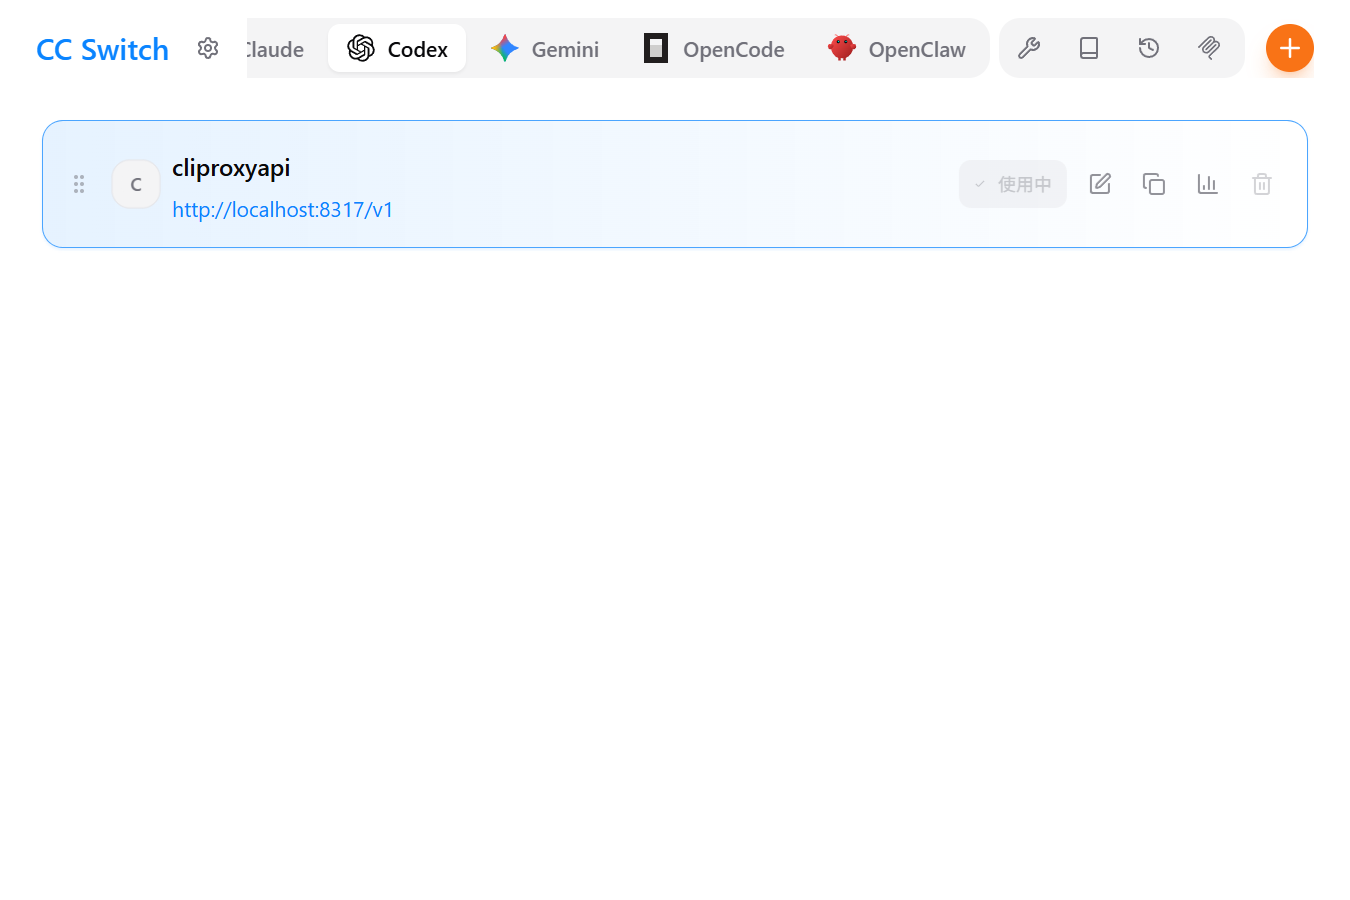Image resolution: width=1350 pixels, height=900 pixels.
Task: Open the book icon in toolbar
Action: [1089, 48]
